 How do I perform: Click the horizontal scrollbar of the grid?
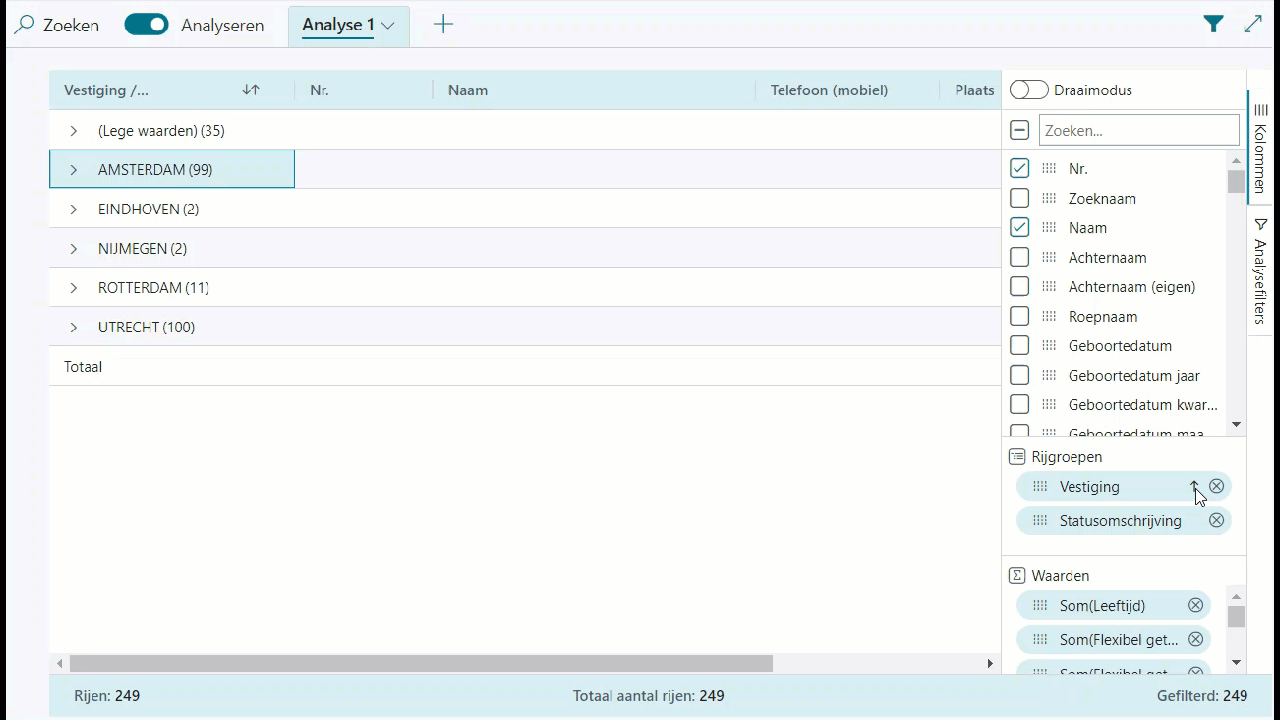[421, 663]
